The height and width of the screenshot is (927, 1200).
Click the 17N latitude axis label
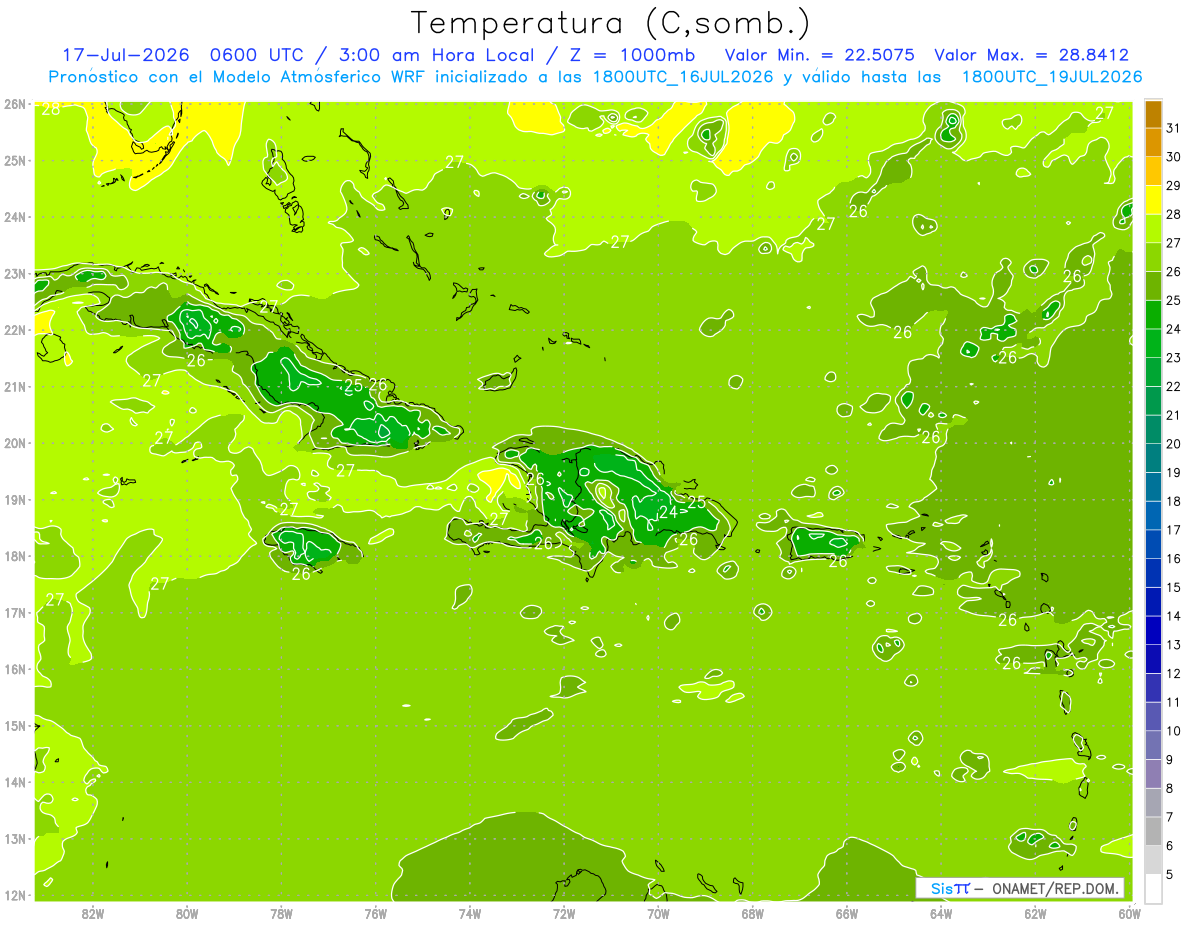click(14, 612)
